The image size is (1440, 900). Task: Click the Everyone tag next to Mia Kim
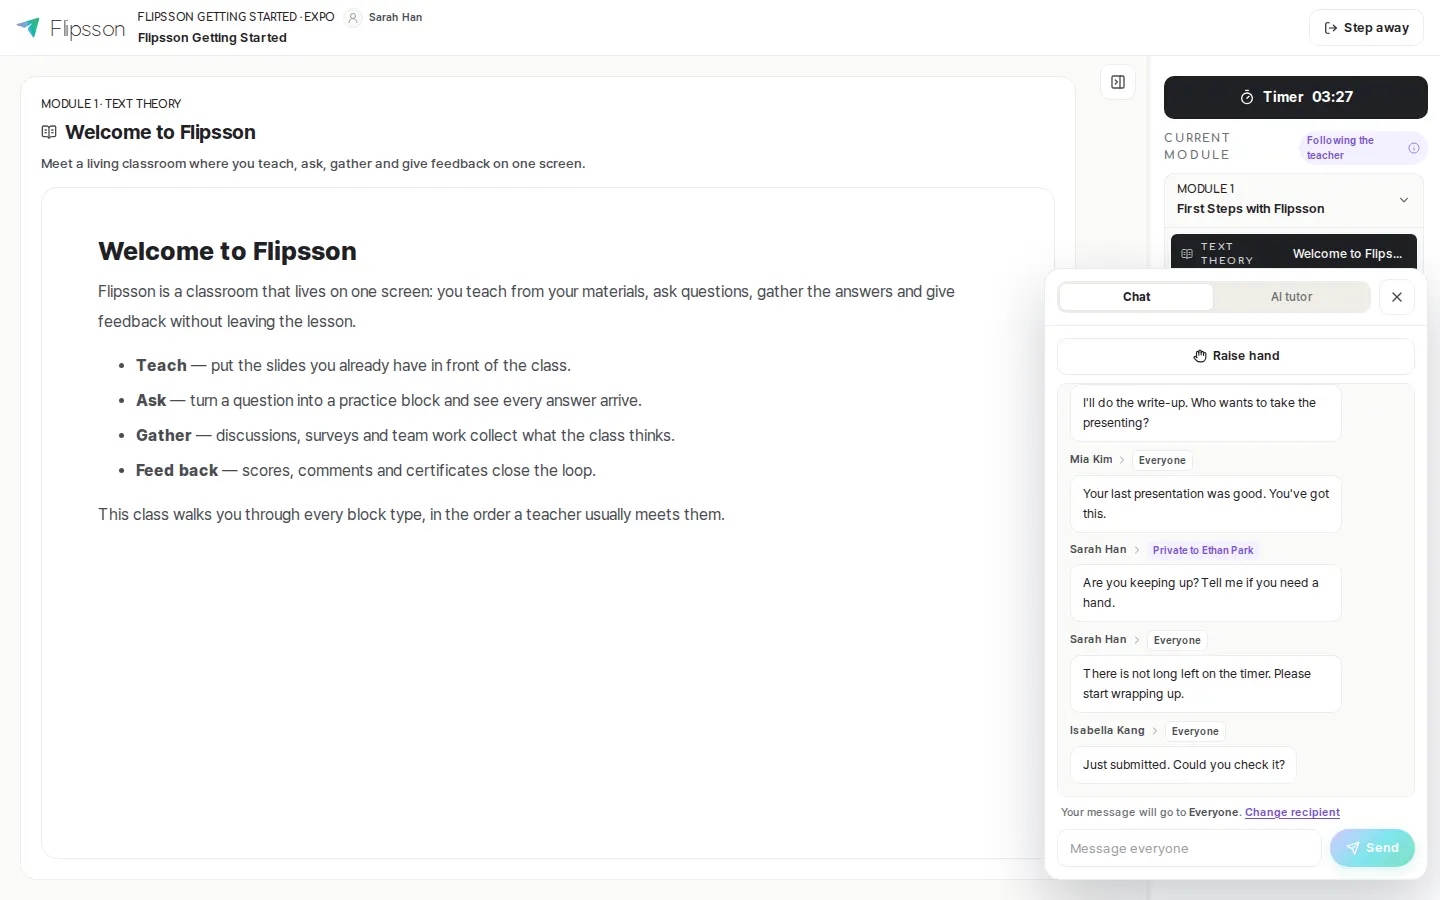coord(1162,460)
